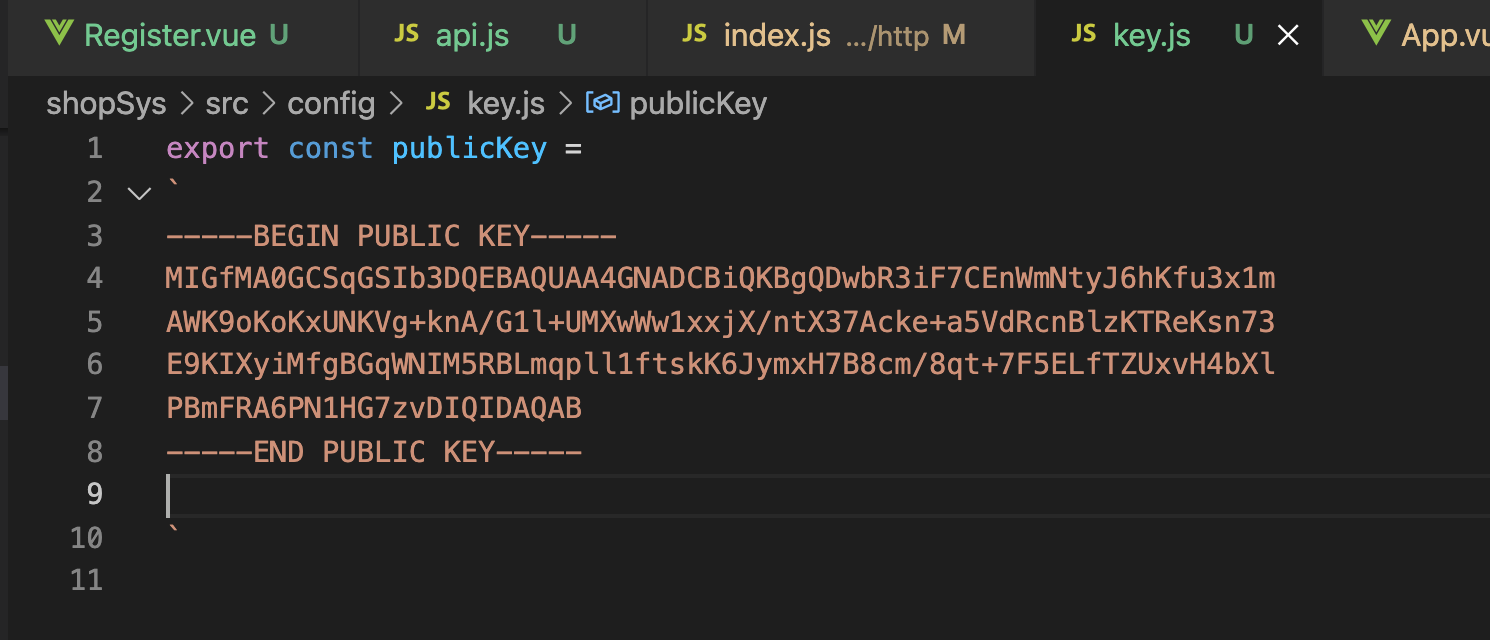The image size is (1490, 640).
Task: Click the JS icon on the api.js tab
Action: click(x=406, y=34)
